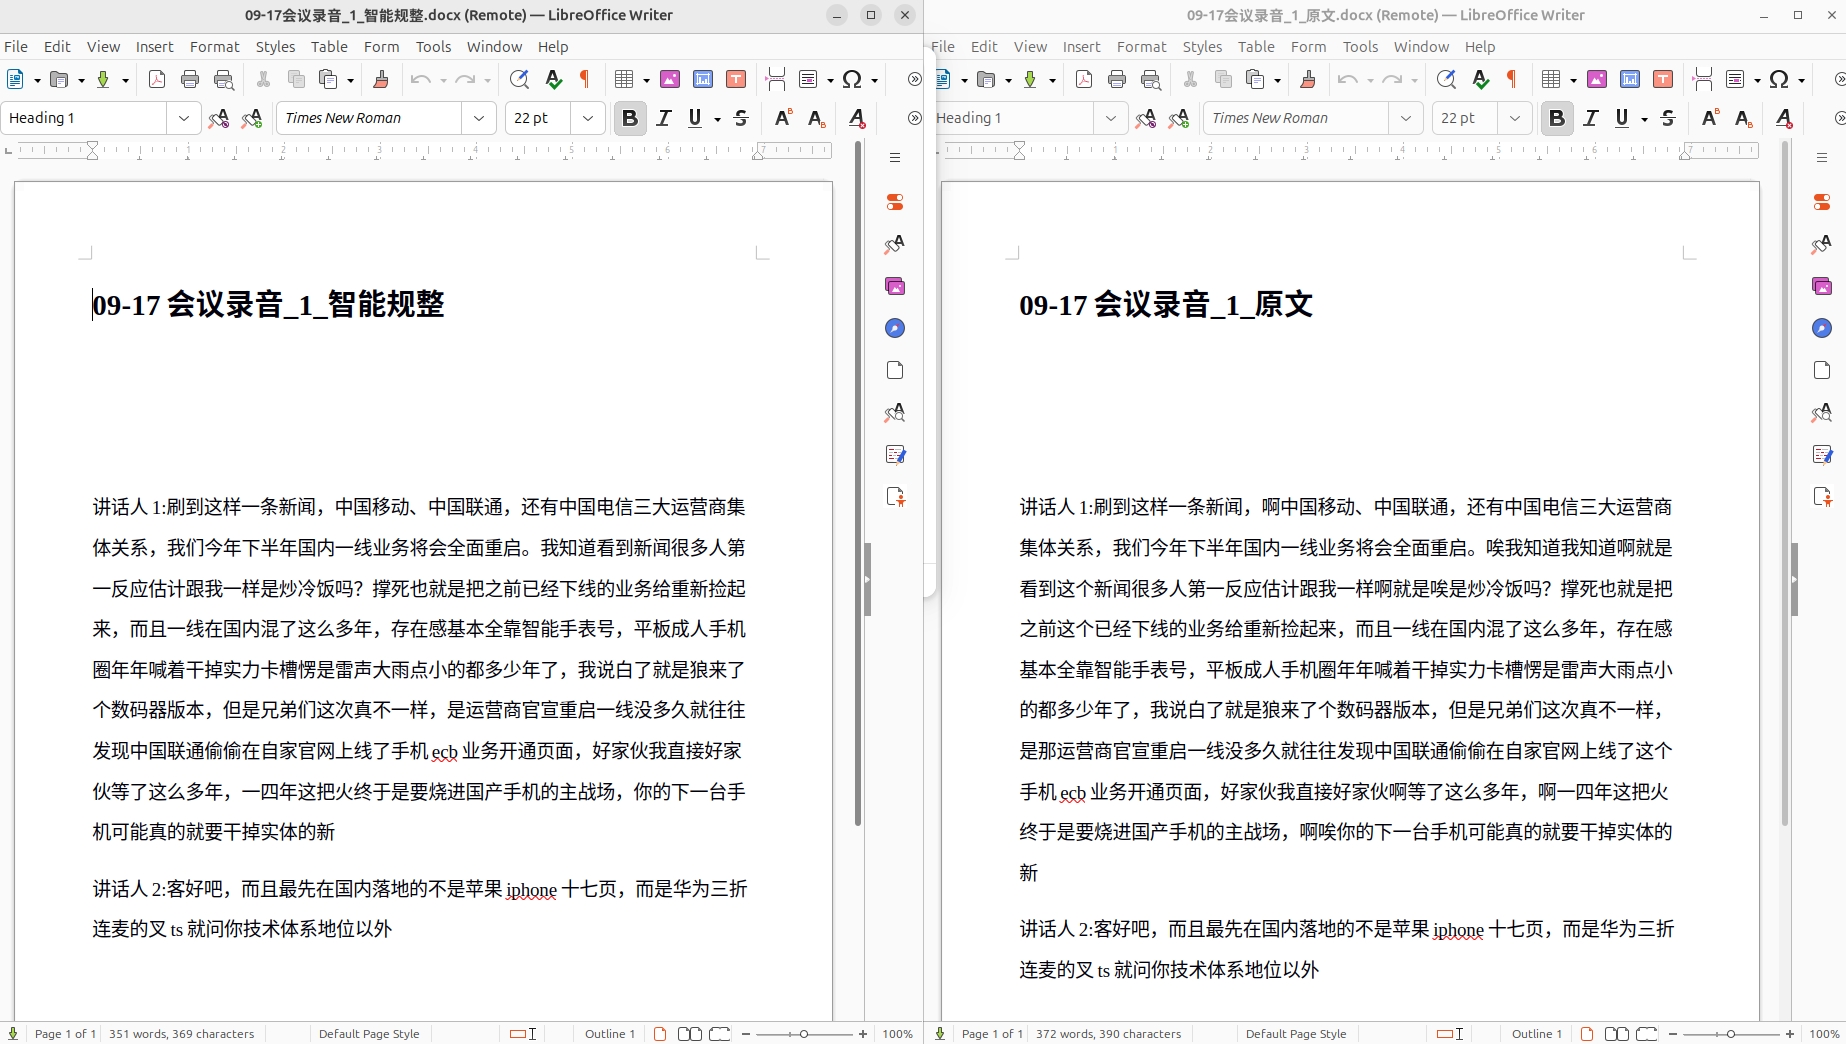The width and height of the screenshot is (1846, 1044).
Task: Click Page 1 of 1 in right status bar
Action: click(x=992, y=1034)
